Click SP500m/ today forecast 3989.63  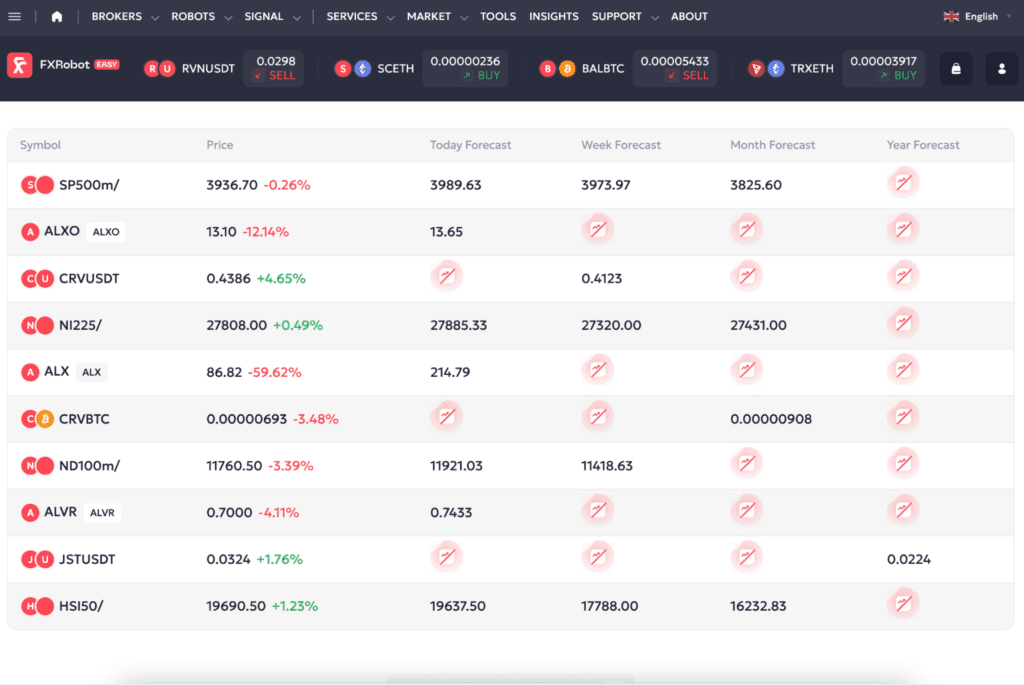(x=455, y=185)
